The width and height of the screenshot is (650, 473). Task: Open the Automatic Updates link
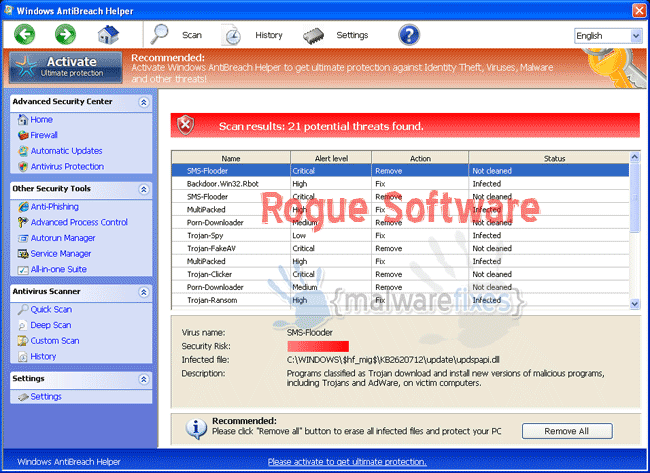66,151
